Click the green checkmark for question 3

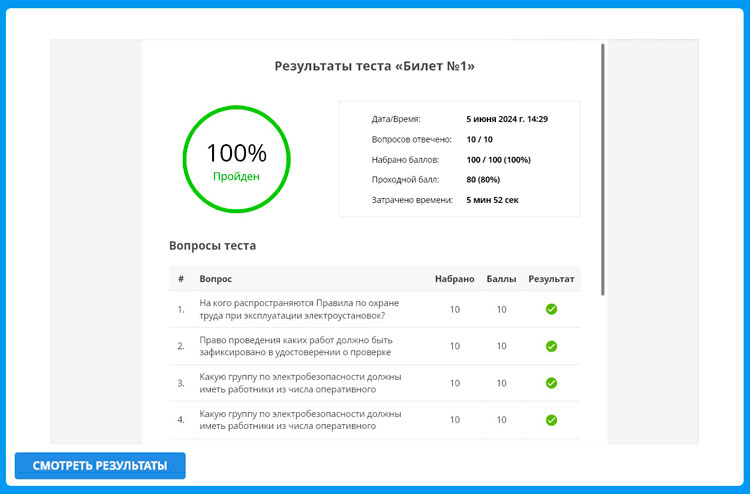[x=551, y=383]
